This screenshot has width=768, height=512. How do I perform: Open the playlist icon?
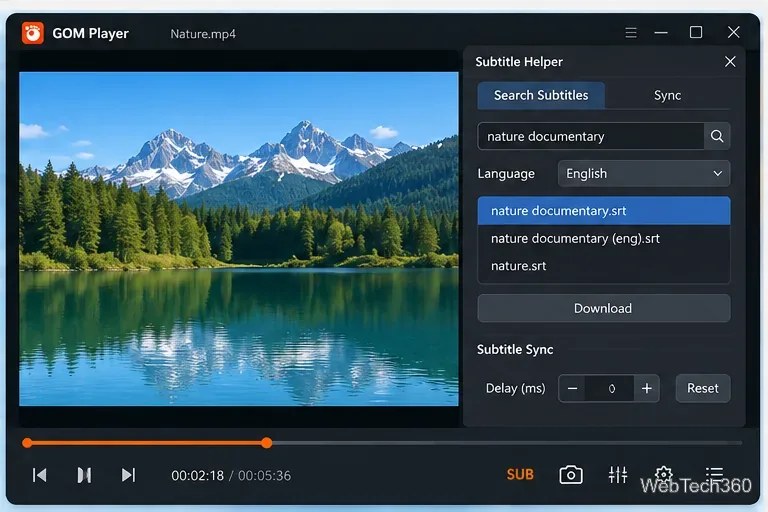(715, 473)
